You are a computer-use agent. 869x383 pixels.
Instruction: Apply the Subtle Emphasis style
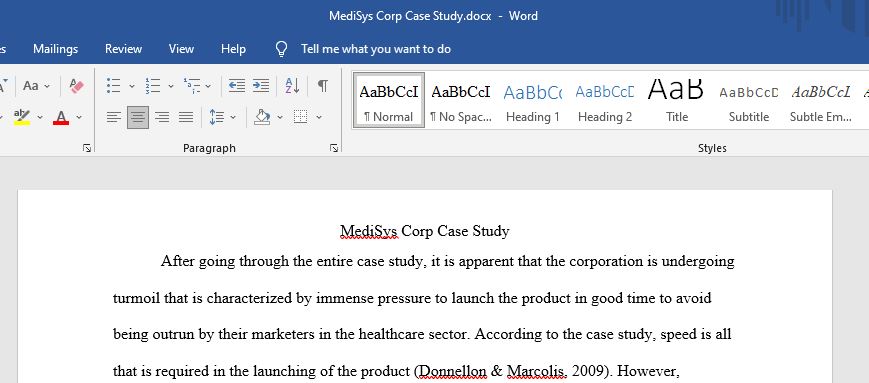tap(821, 100)
